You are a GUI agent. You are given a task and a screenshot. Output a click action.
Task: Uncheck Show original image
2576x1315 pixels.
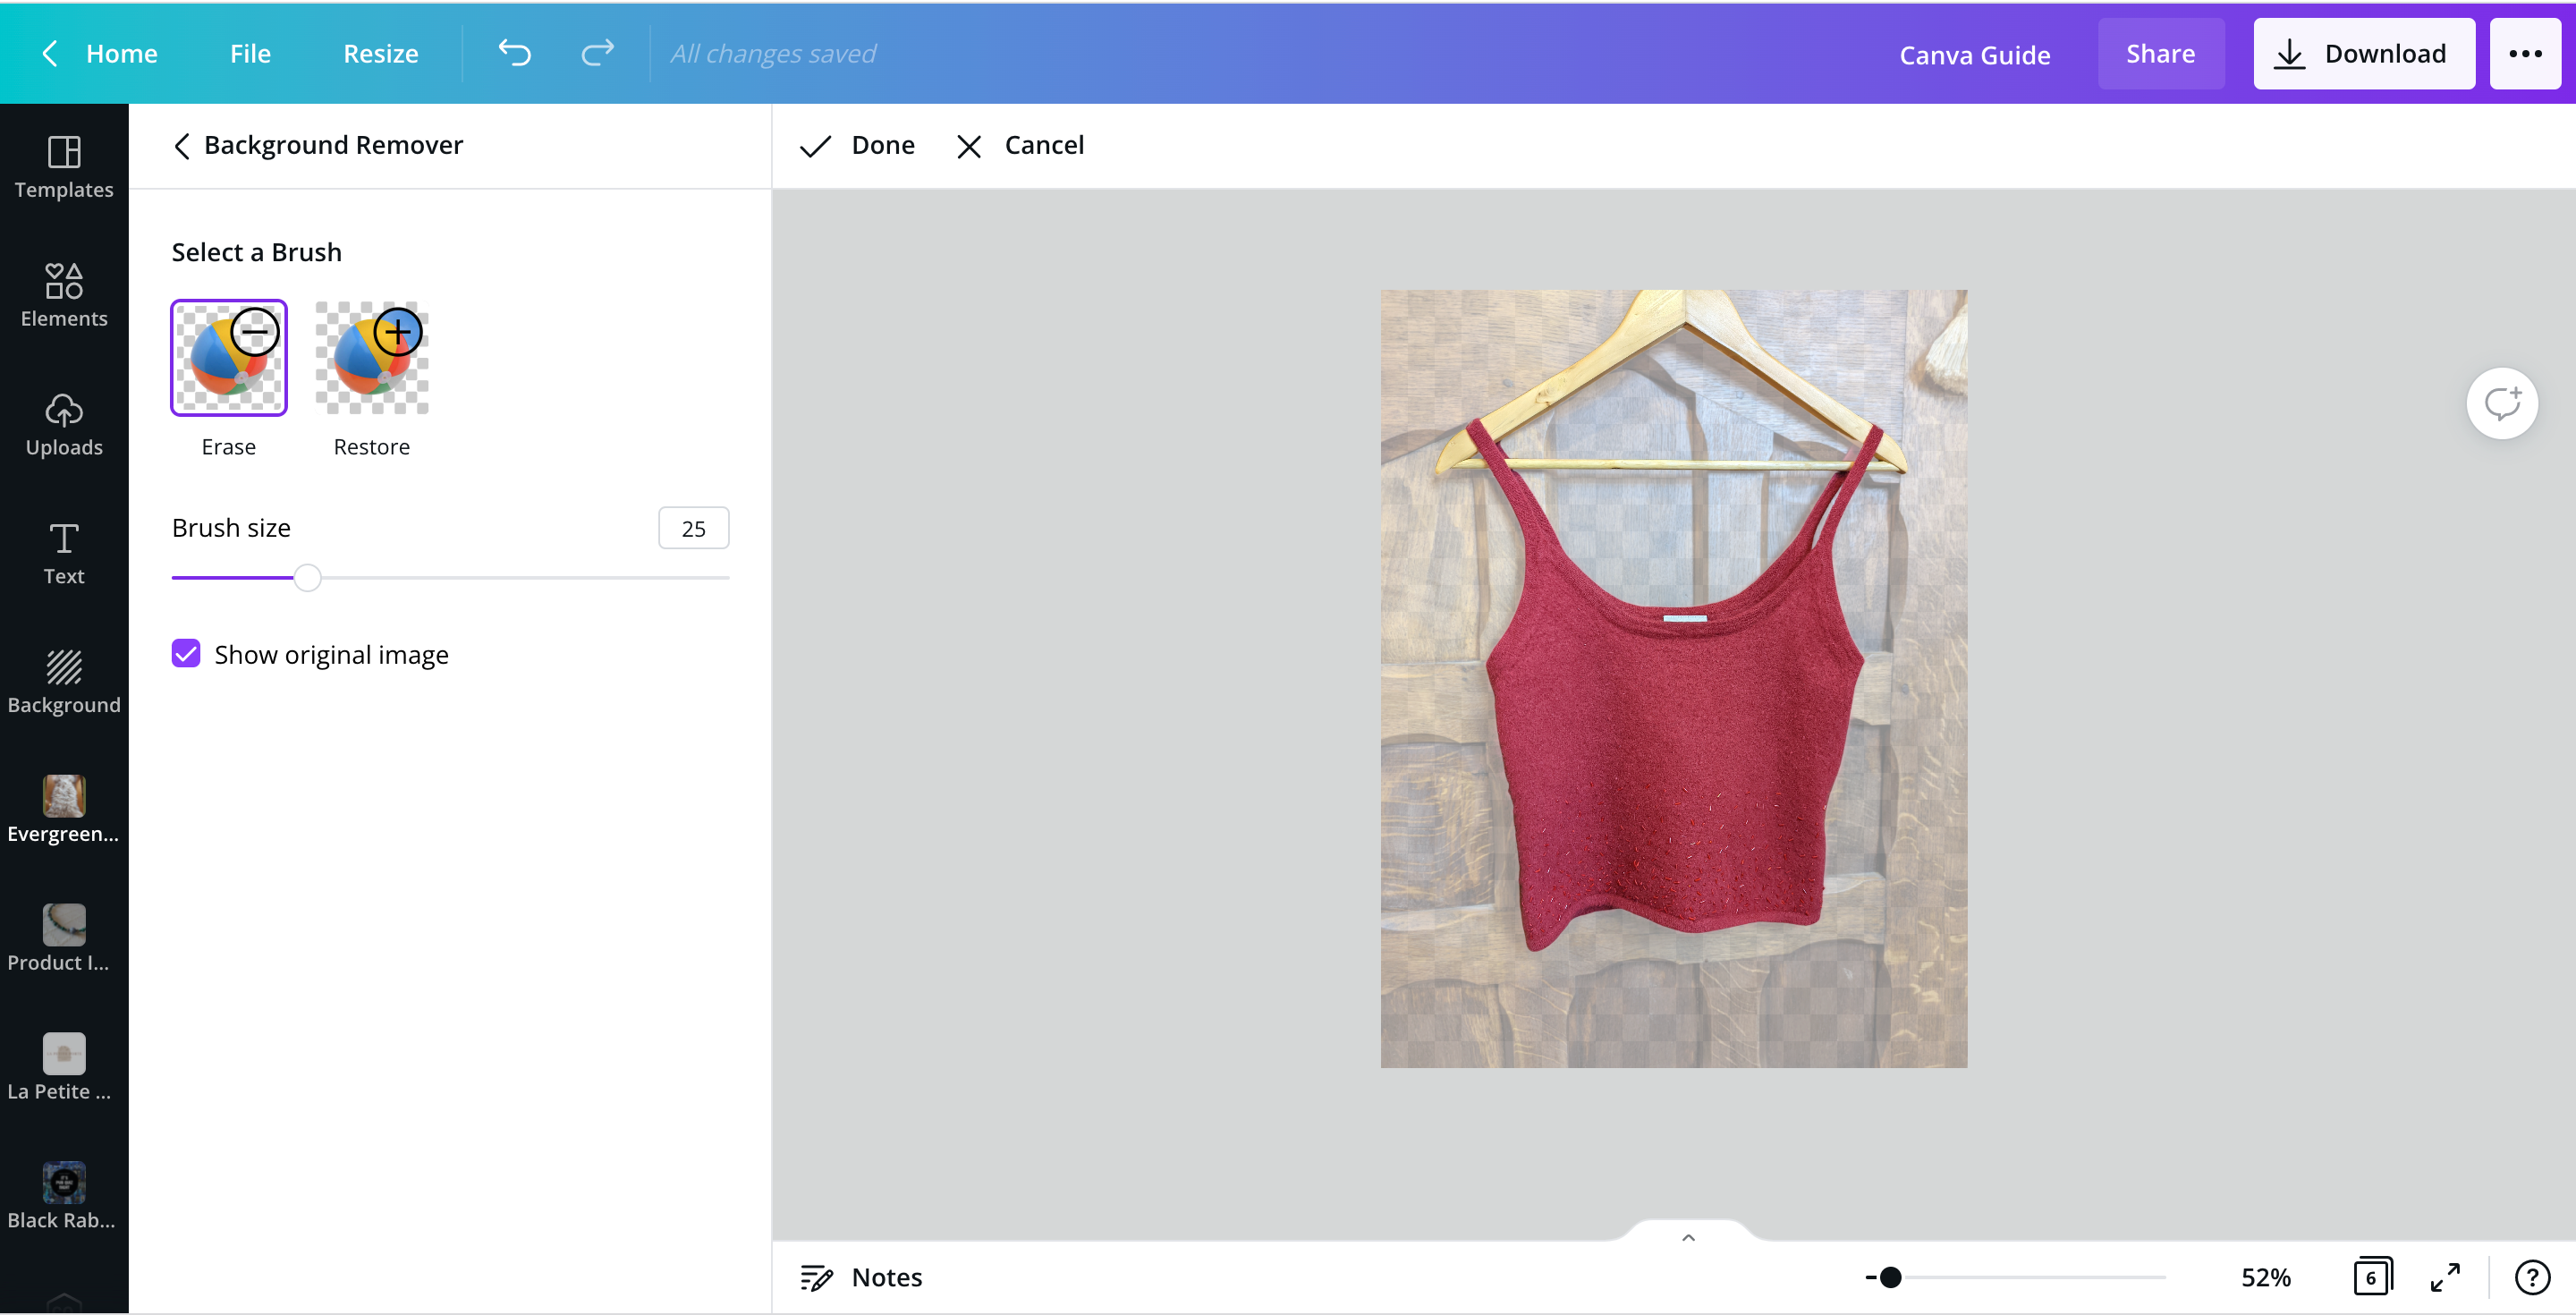(x=186, y=654)
